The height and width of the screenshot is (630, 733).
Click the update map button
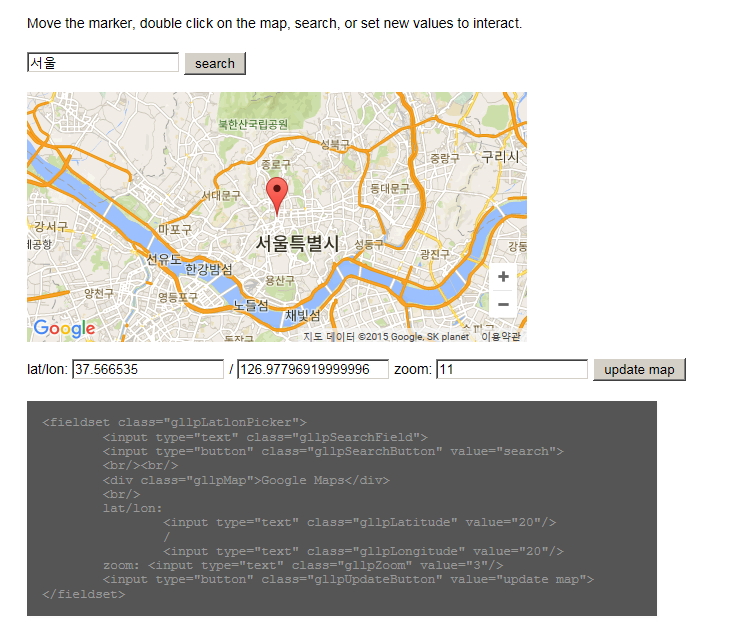(x=639, y=370)
